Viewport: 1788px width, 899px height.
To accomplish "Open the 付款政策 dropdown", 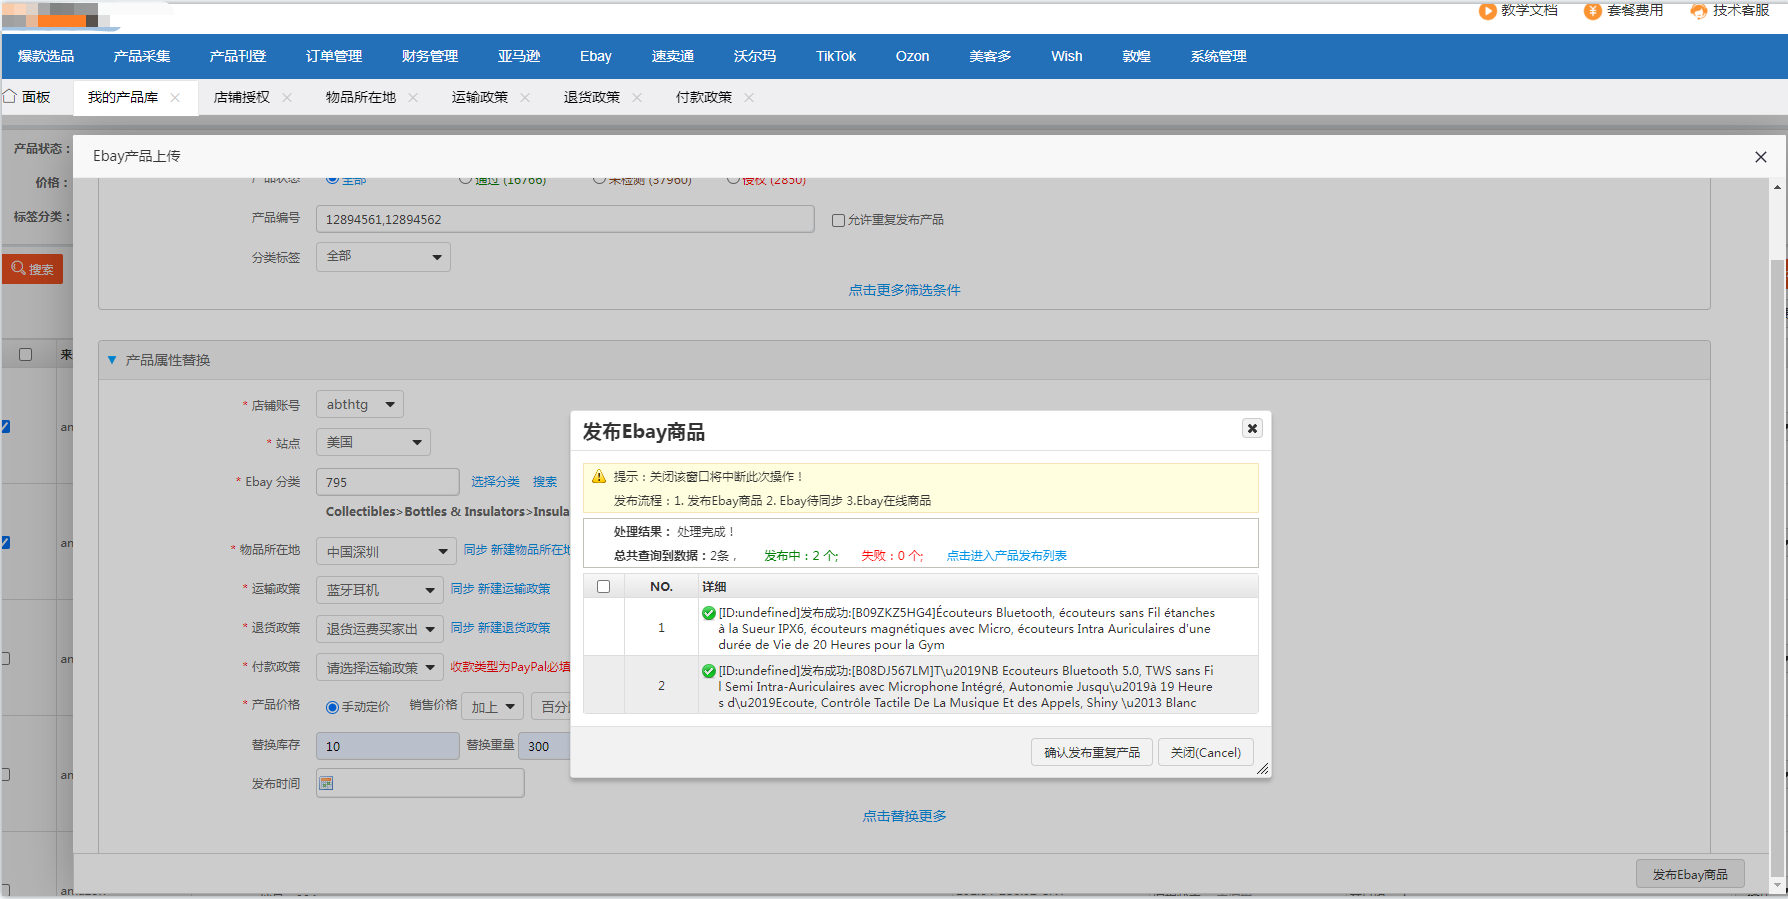I will pyautogui.click(x=379, y=668).
